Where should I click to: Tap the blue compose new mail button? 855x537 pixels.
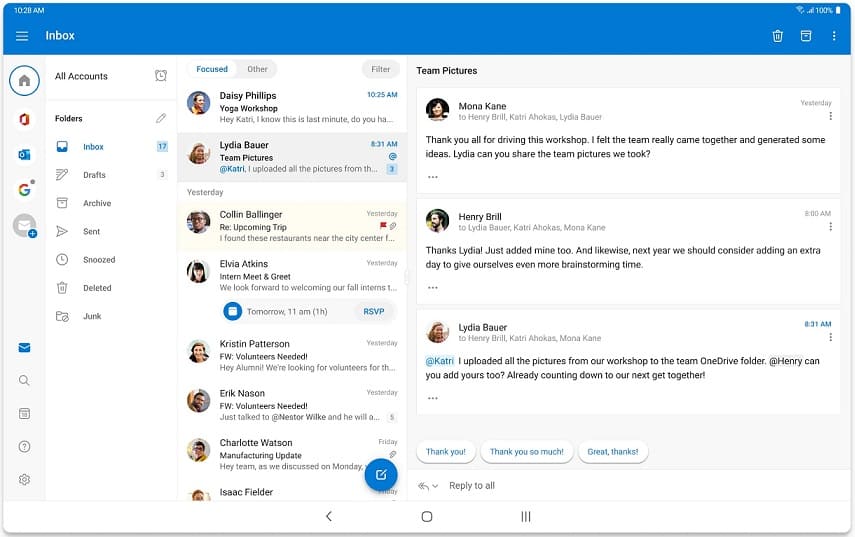click(381, 474)
